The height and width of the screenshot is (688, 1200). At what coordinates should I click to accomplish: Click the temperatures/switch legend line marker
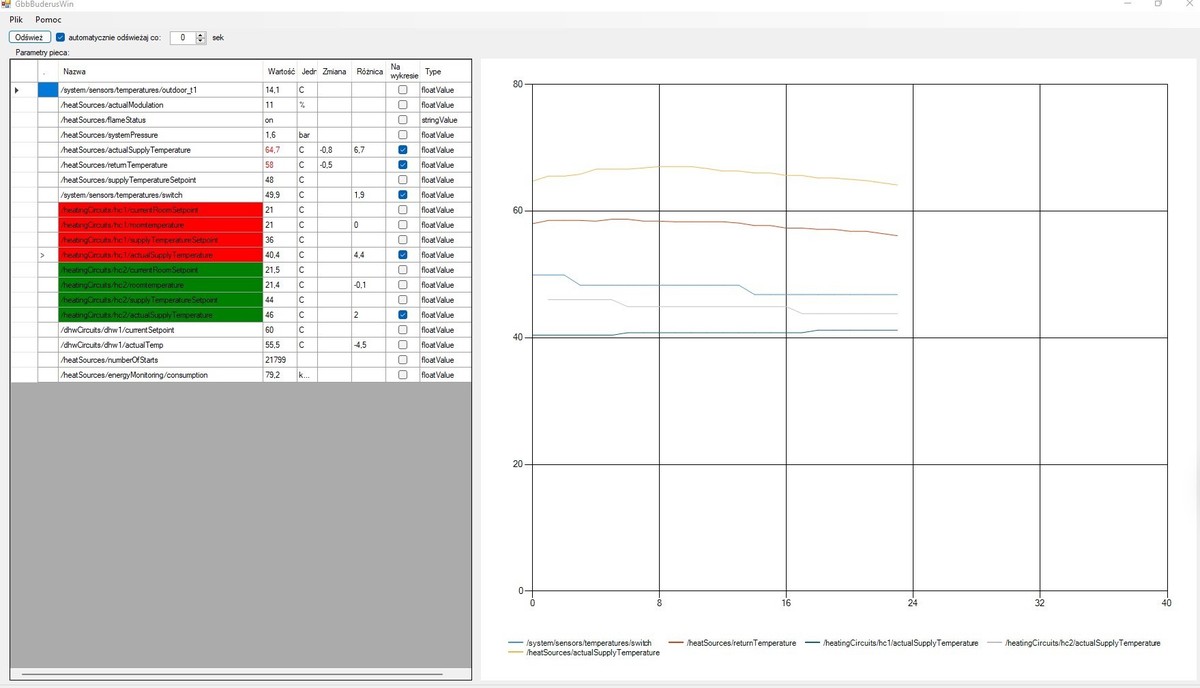tap(516, 643)
